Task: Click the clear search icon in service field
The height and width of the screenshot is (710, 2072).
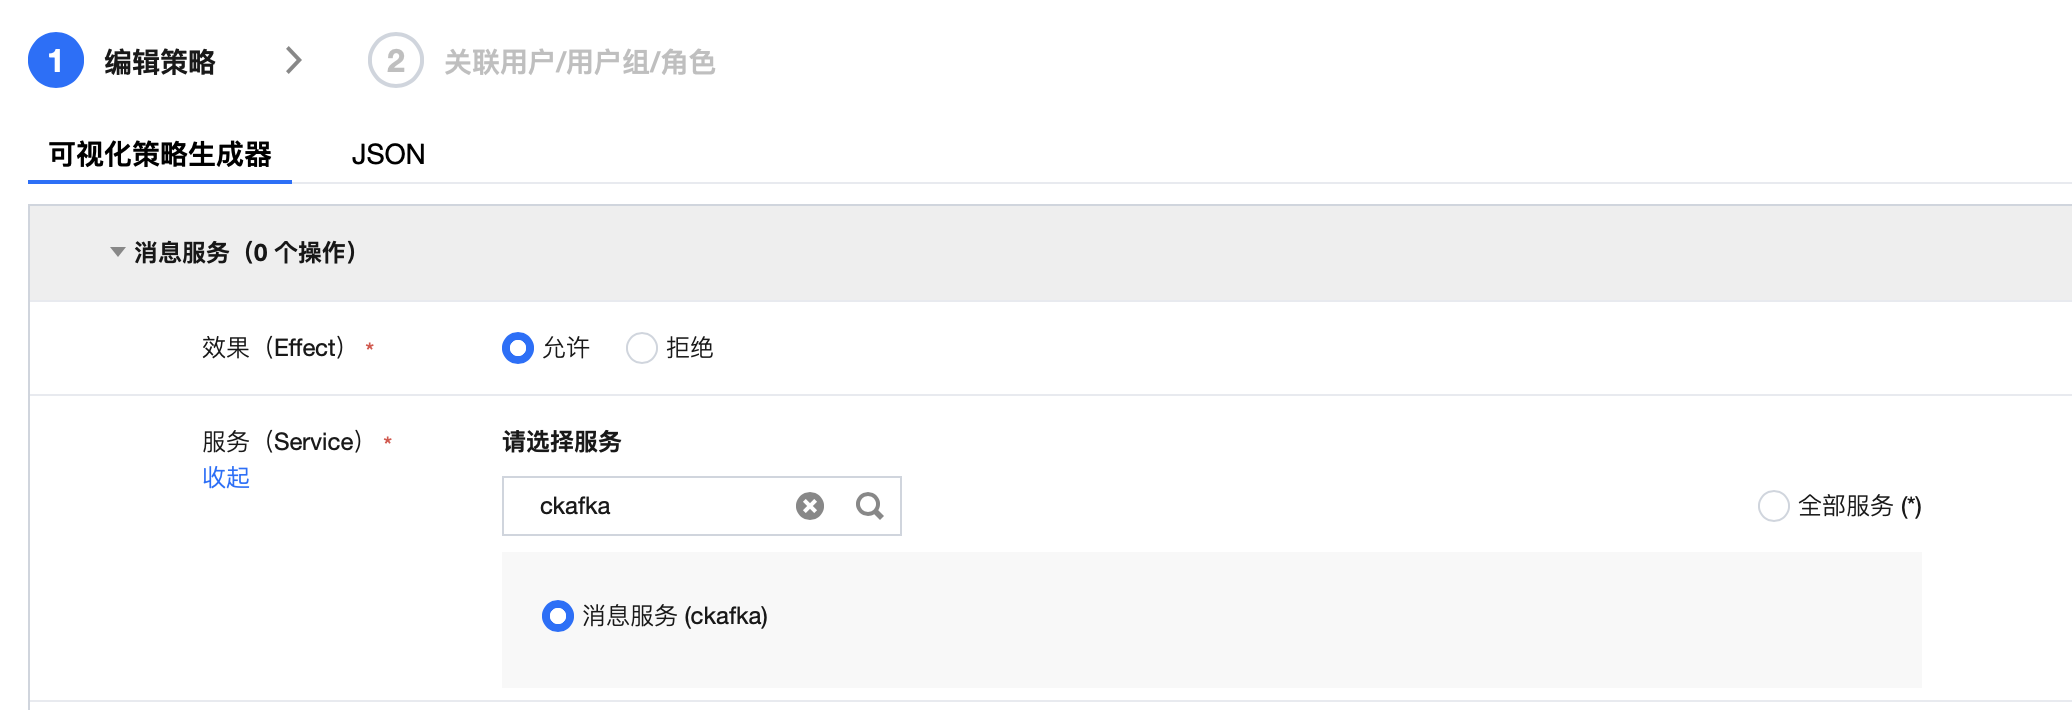Action: [810, 506]
